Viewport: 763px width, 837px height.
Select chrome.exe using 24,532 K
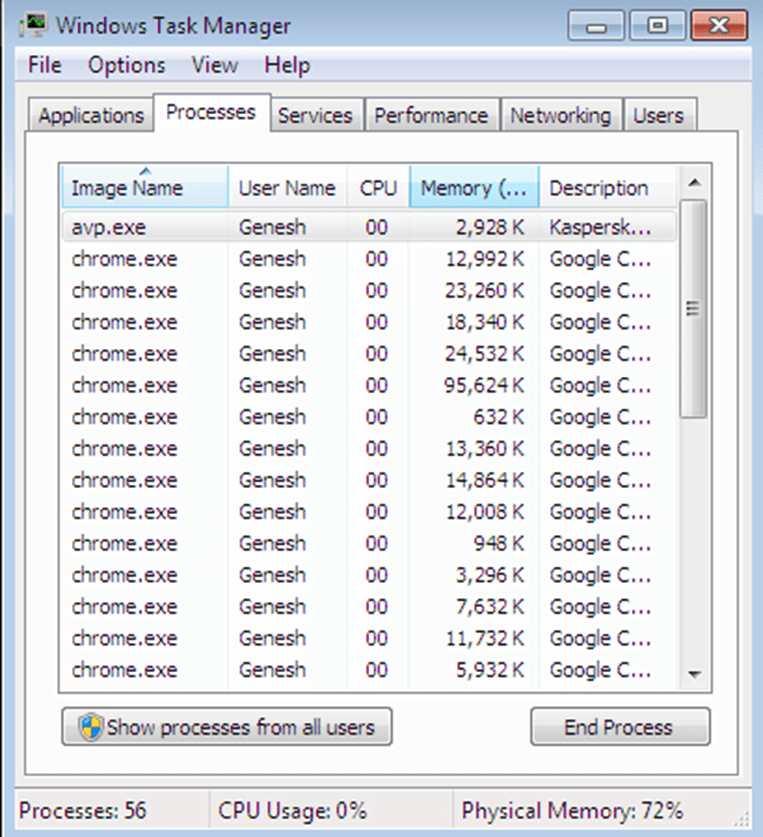(x=369, y=353)
